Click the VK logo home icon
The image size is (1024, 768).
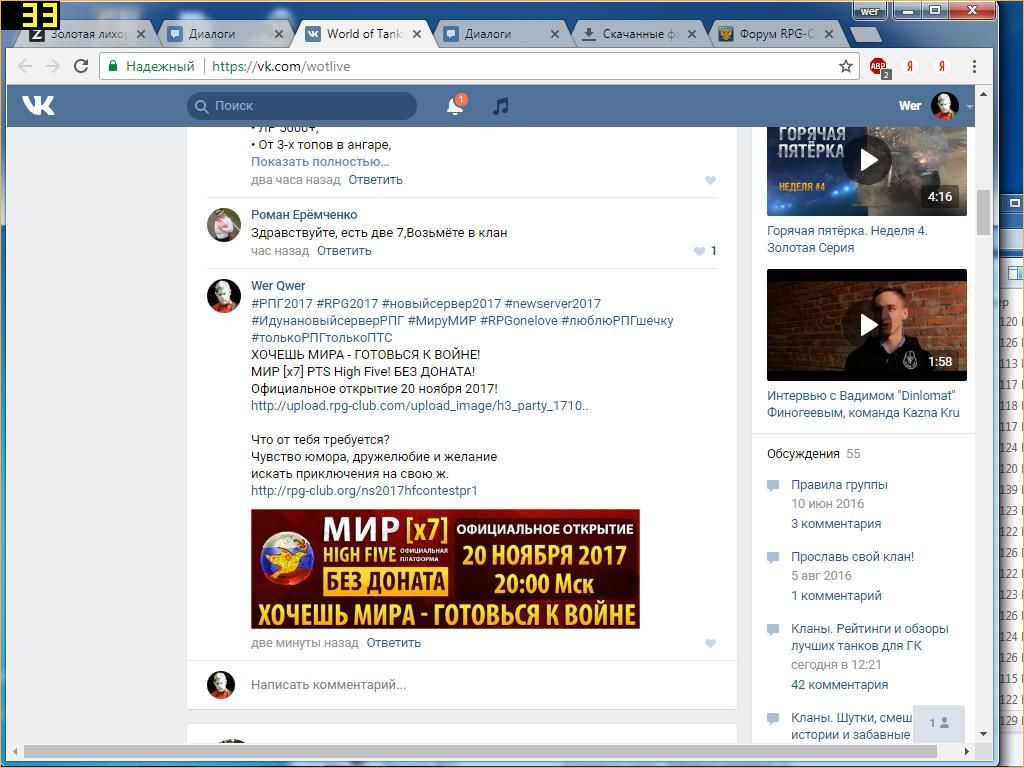click(38, 105)
